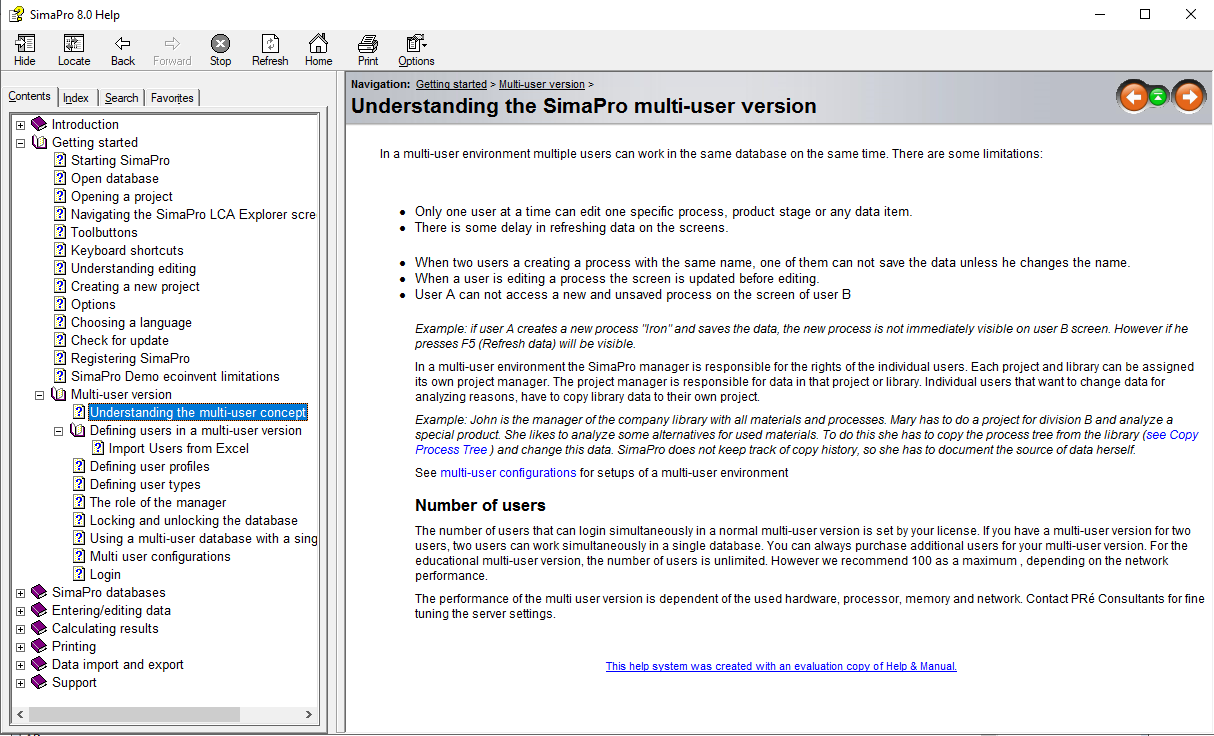The image size is (1214, 736).
Task: Collapse the Multi-user version tree node
Action: click(40, 395)
